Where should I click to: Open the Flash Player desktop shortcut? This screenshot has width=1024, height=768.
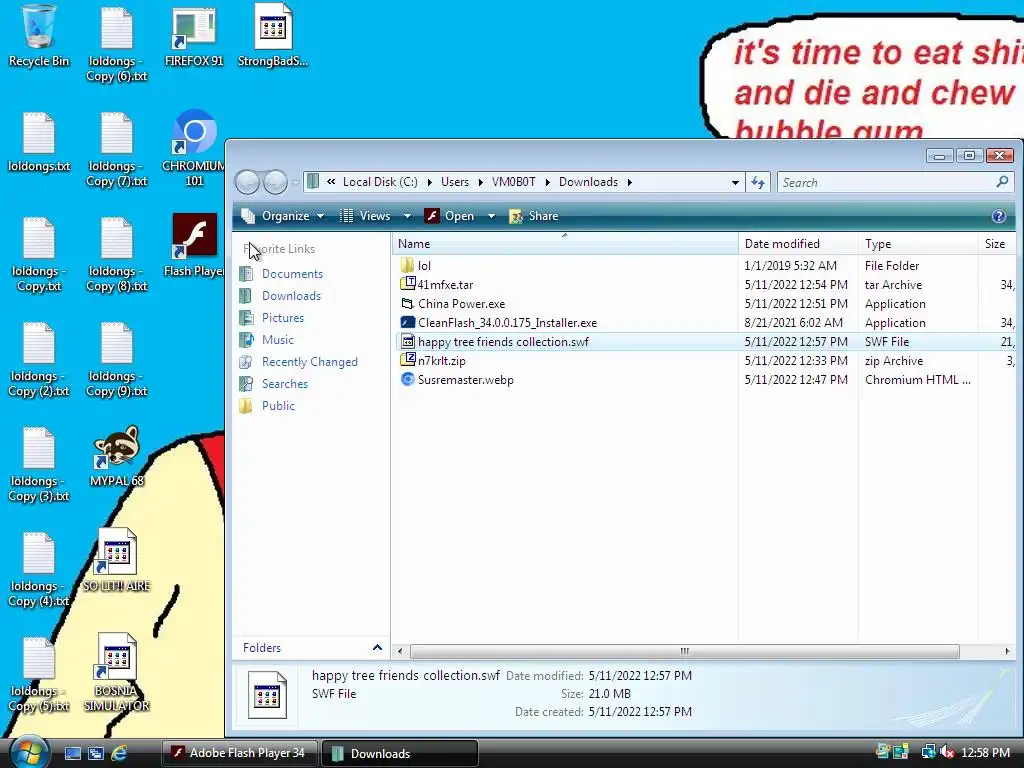pos(194,246)
